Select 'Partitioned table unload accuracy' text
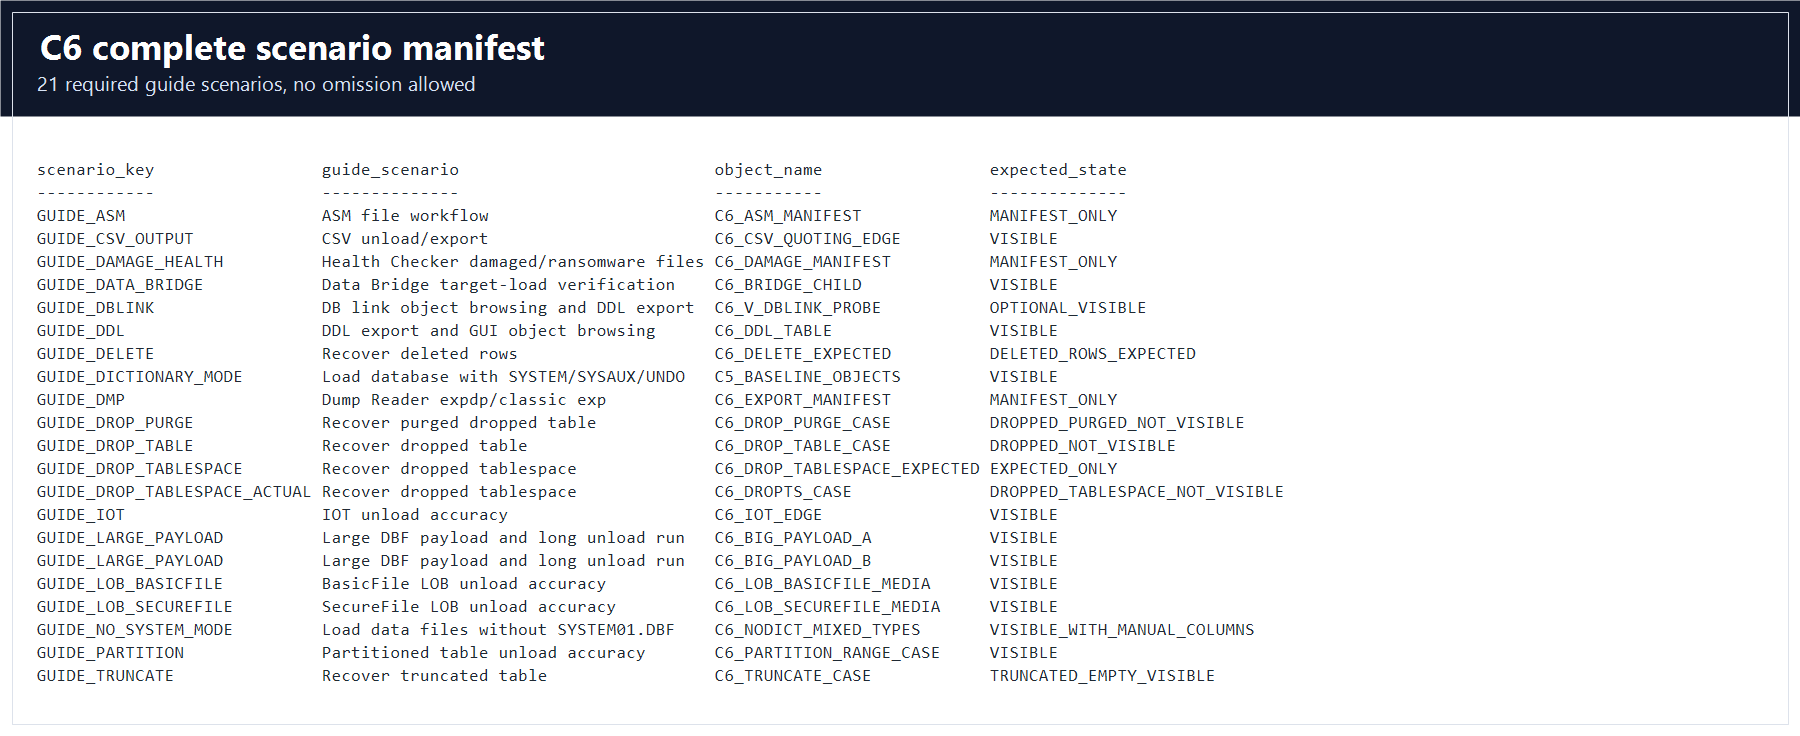The height and width of the screenshot is (736, 1800). [x=484, y=653]
